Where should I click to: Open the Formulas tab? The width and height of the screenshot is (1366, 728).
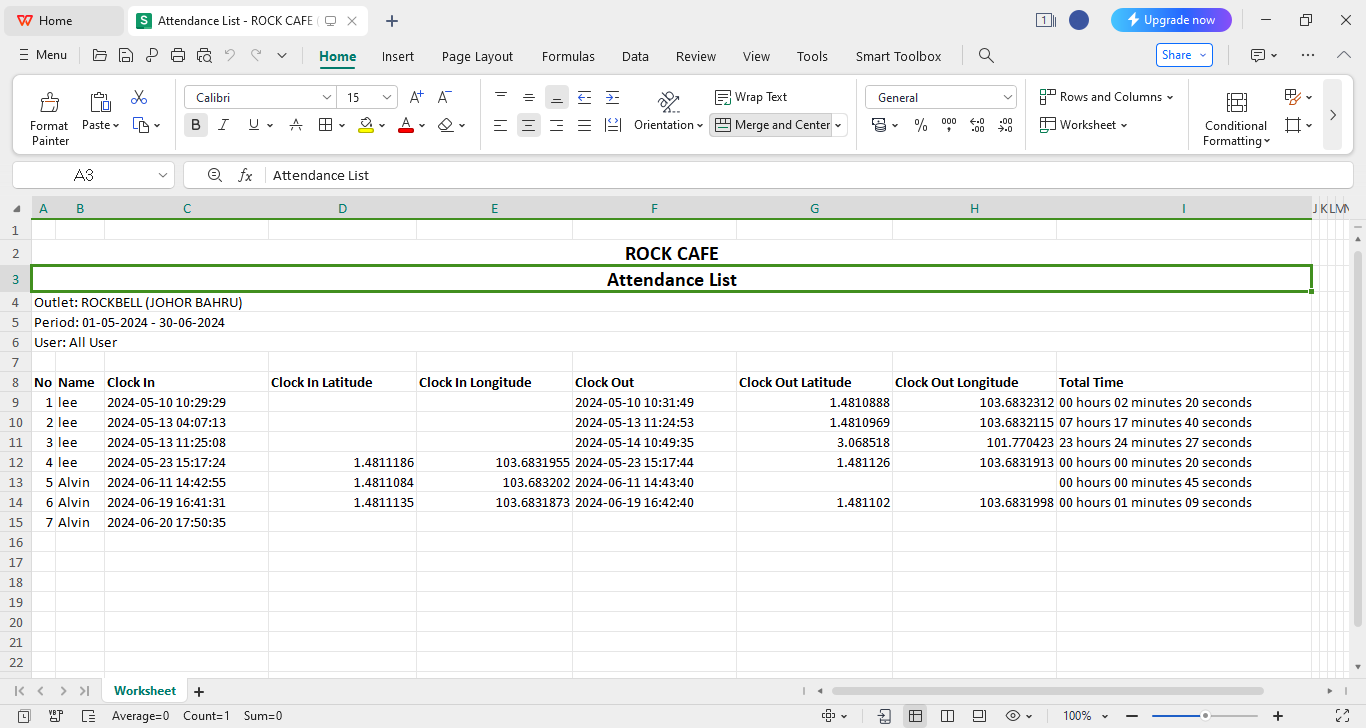[568, 56]
